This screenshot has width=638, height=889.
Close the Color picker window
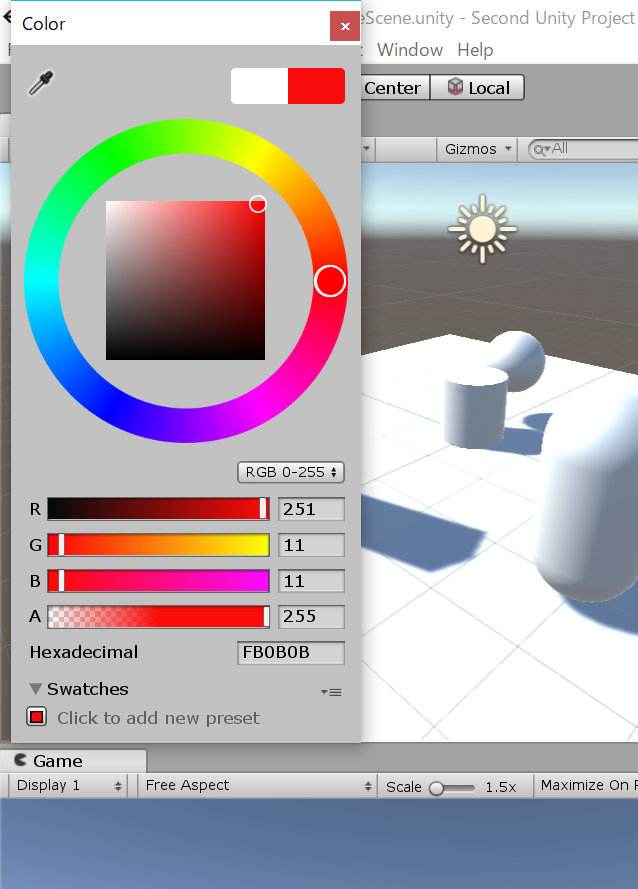click(x=344, y=26)
